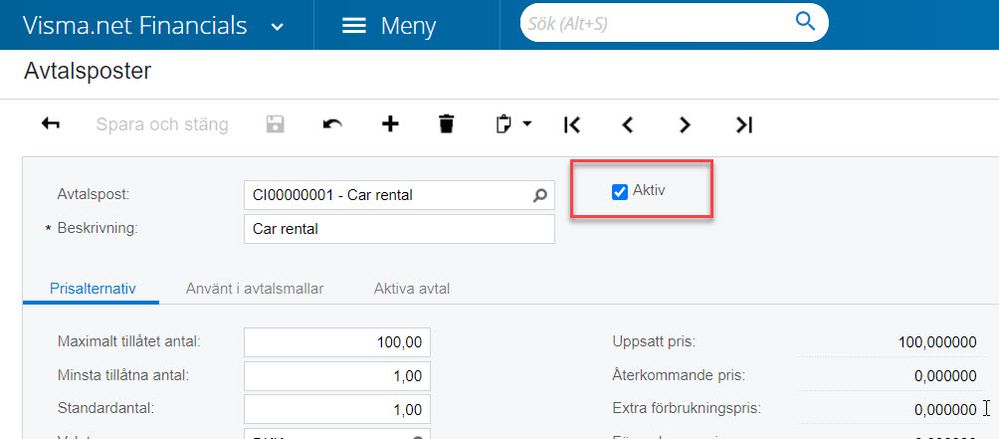
Task: Click the Återkommande pris label
Action: point(678,375)
